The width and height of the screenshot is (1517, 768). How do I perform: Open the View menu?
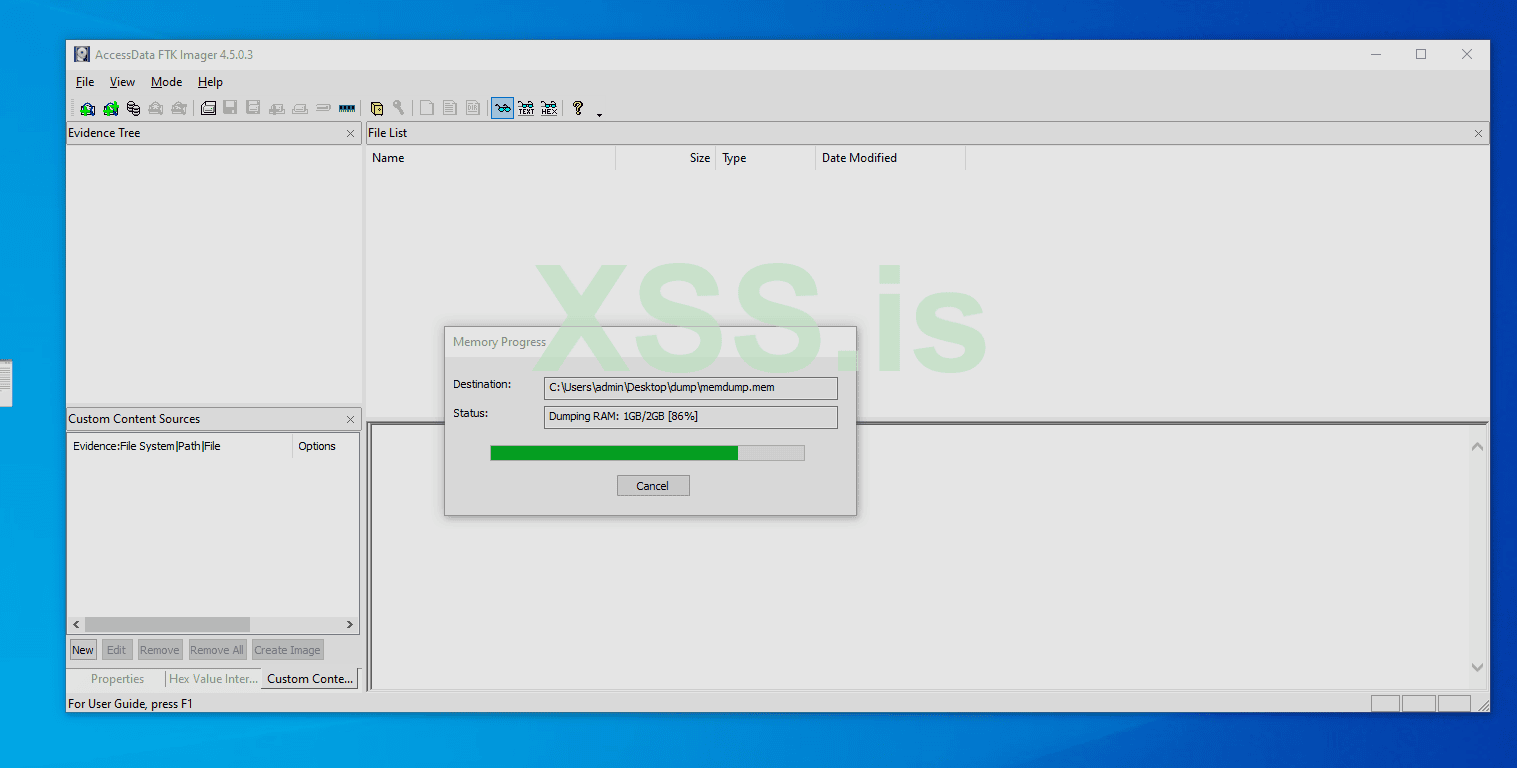[122, 82]
